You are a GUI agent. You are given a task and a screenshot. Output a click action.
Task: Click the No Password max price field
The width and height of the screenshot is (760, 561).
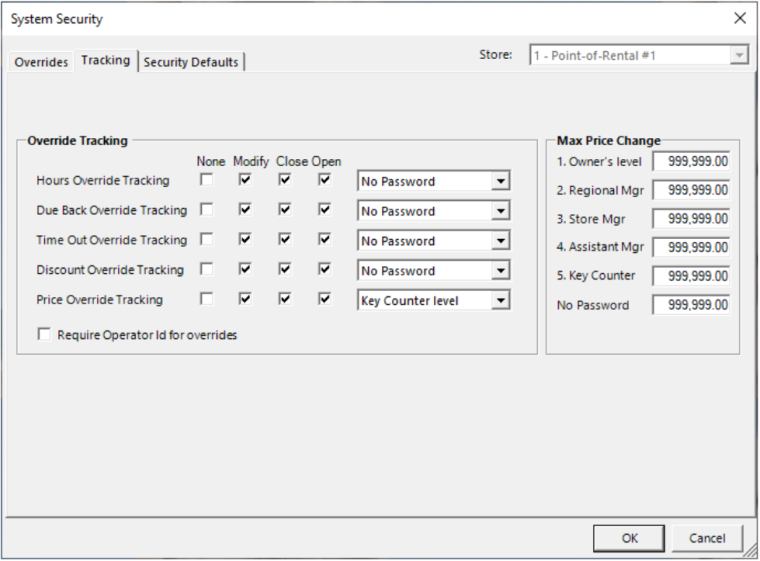click(x=691, y=305)
